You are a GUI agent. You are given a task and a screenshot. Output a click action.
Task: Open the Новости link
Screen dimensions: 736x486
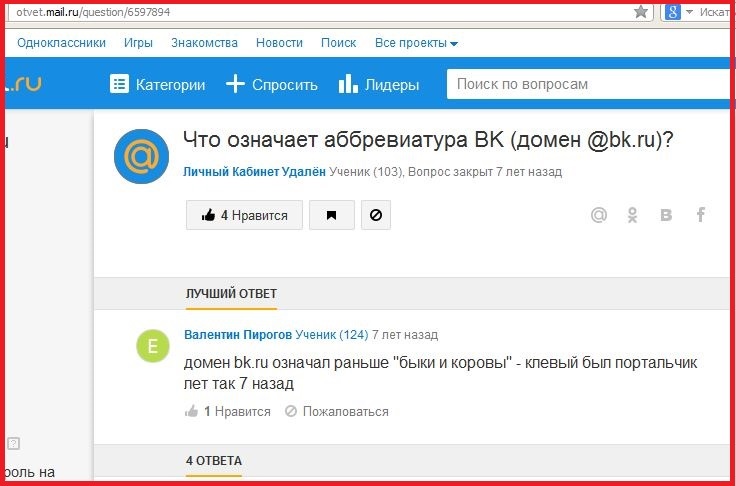click(x=279, y=43)
